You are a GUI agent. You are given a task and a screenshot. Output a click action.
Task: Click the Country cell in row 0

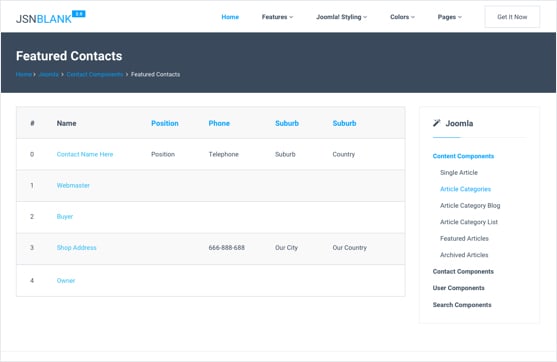point(344,154)
